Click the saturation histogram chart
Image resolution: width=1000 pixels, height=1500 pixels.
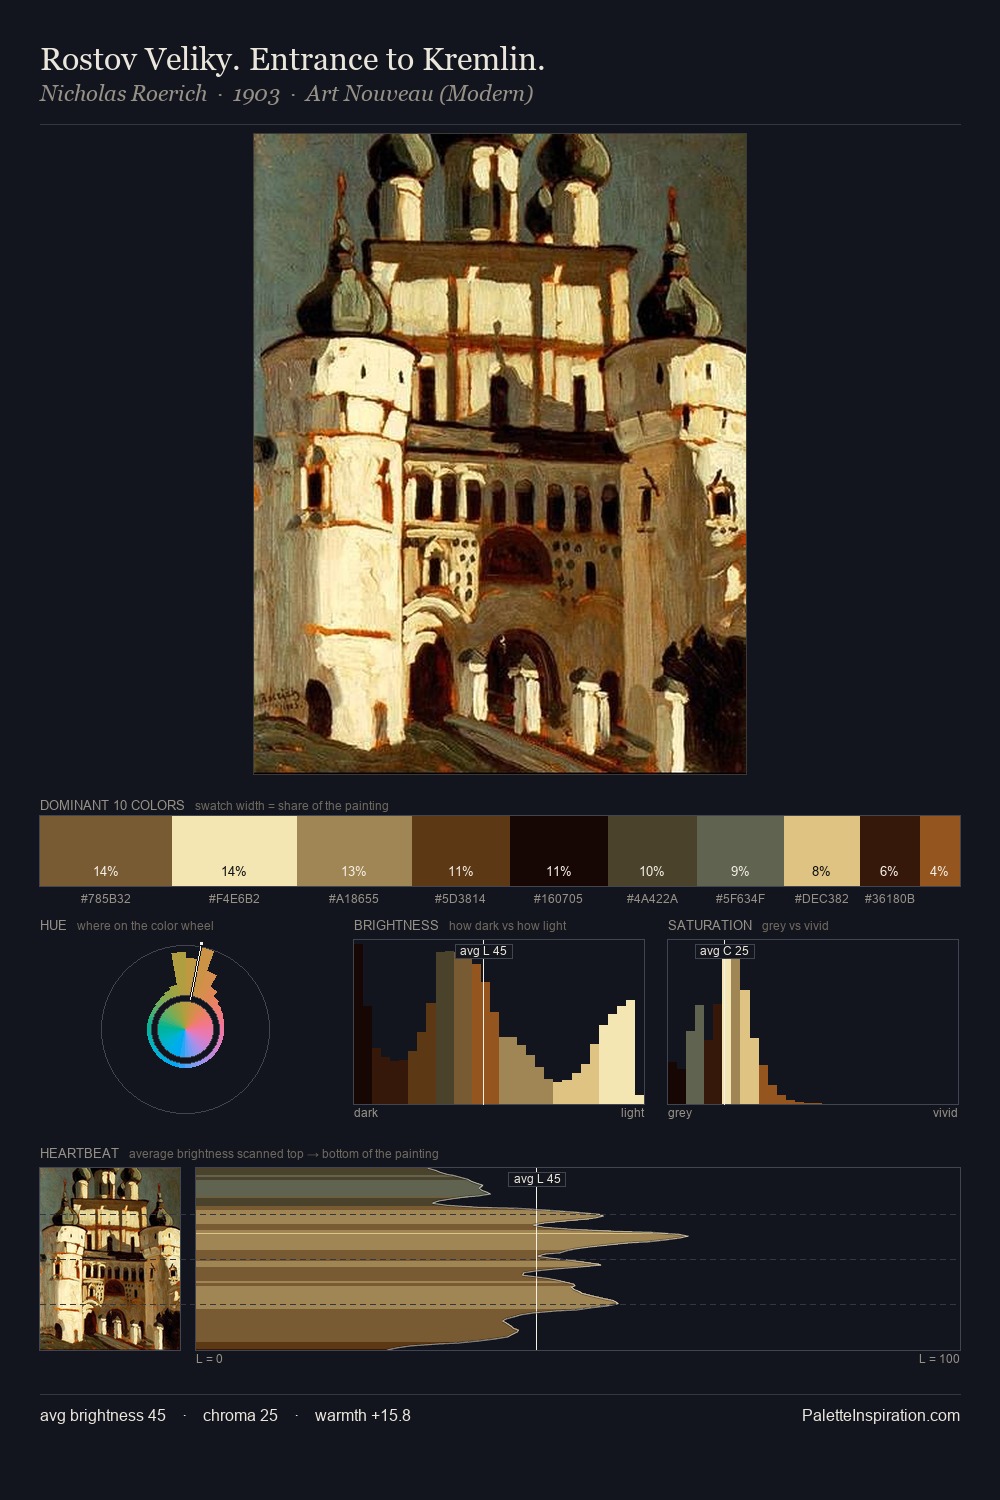[x=813, y=1022]
